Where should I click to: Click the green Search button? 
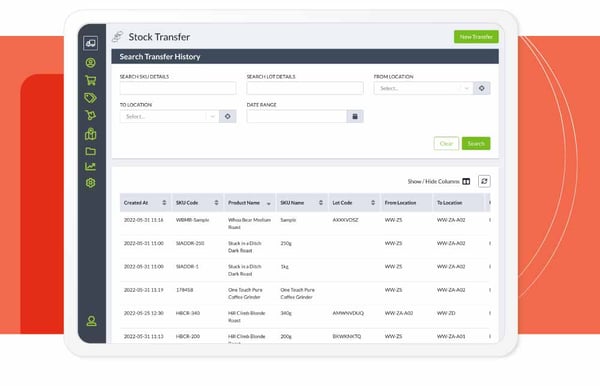tap(476, 143)
